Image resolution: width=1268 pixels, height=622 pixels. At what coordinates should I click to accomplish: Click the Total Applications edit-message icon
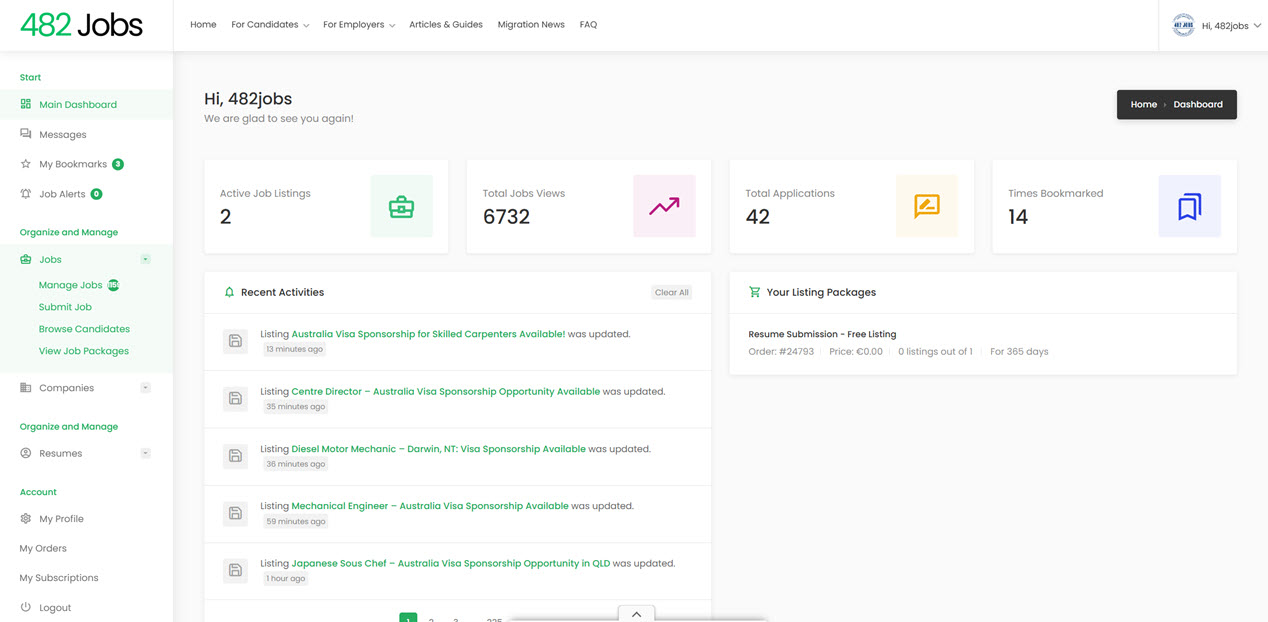(927, 207)
